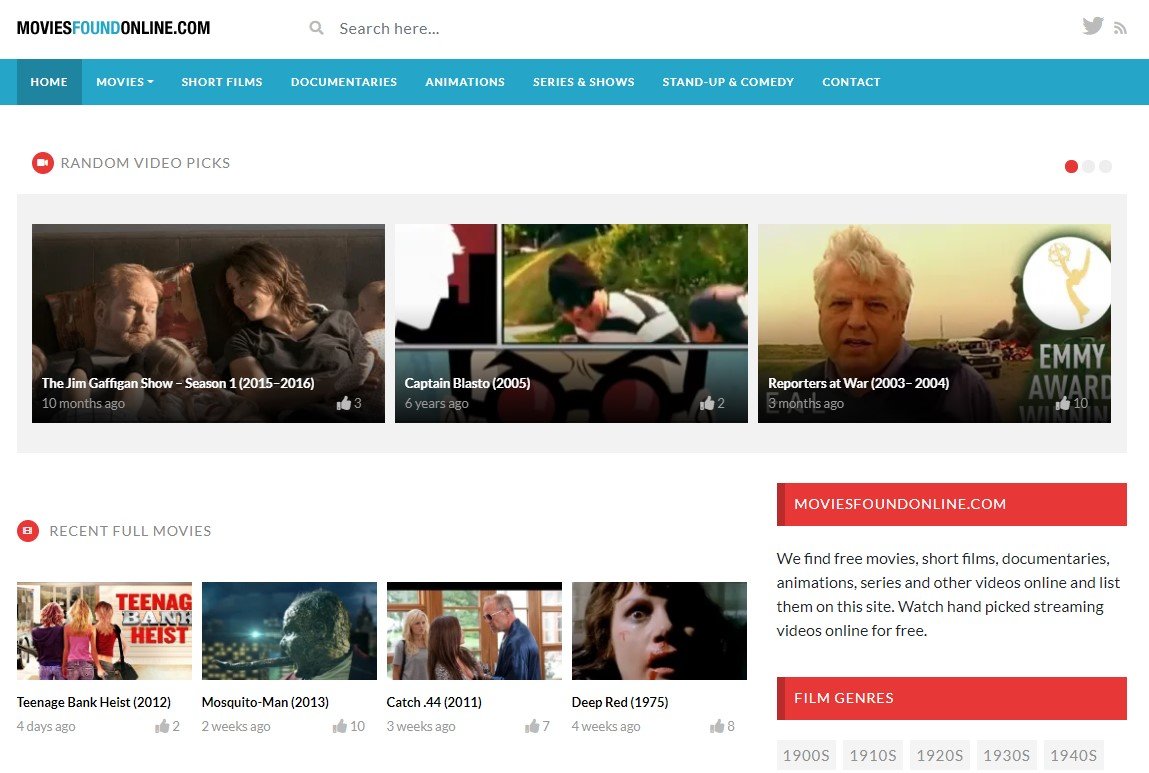The height and width of the screenshot is (773, 1149).
Task: Open Series & Shows section
Action: point(583,82)
